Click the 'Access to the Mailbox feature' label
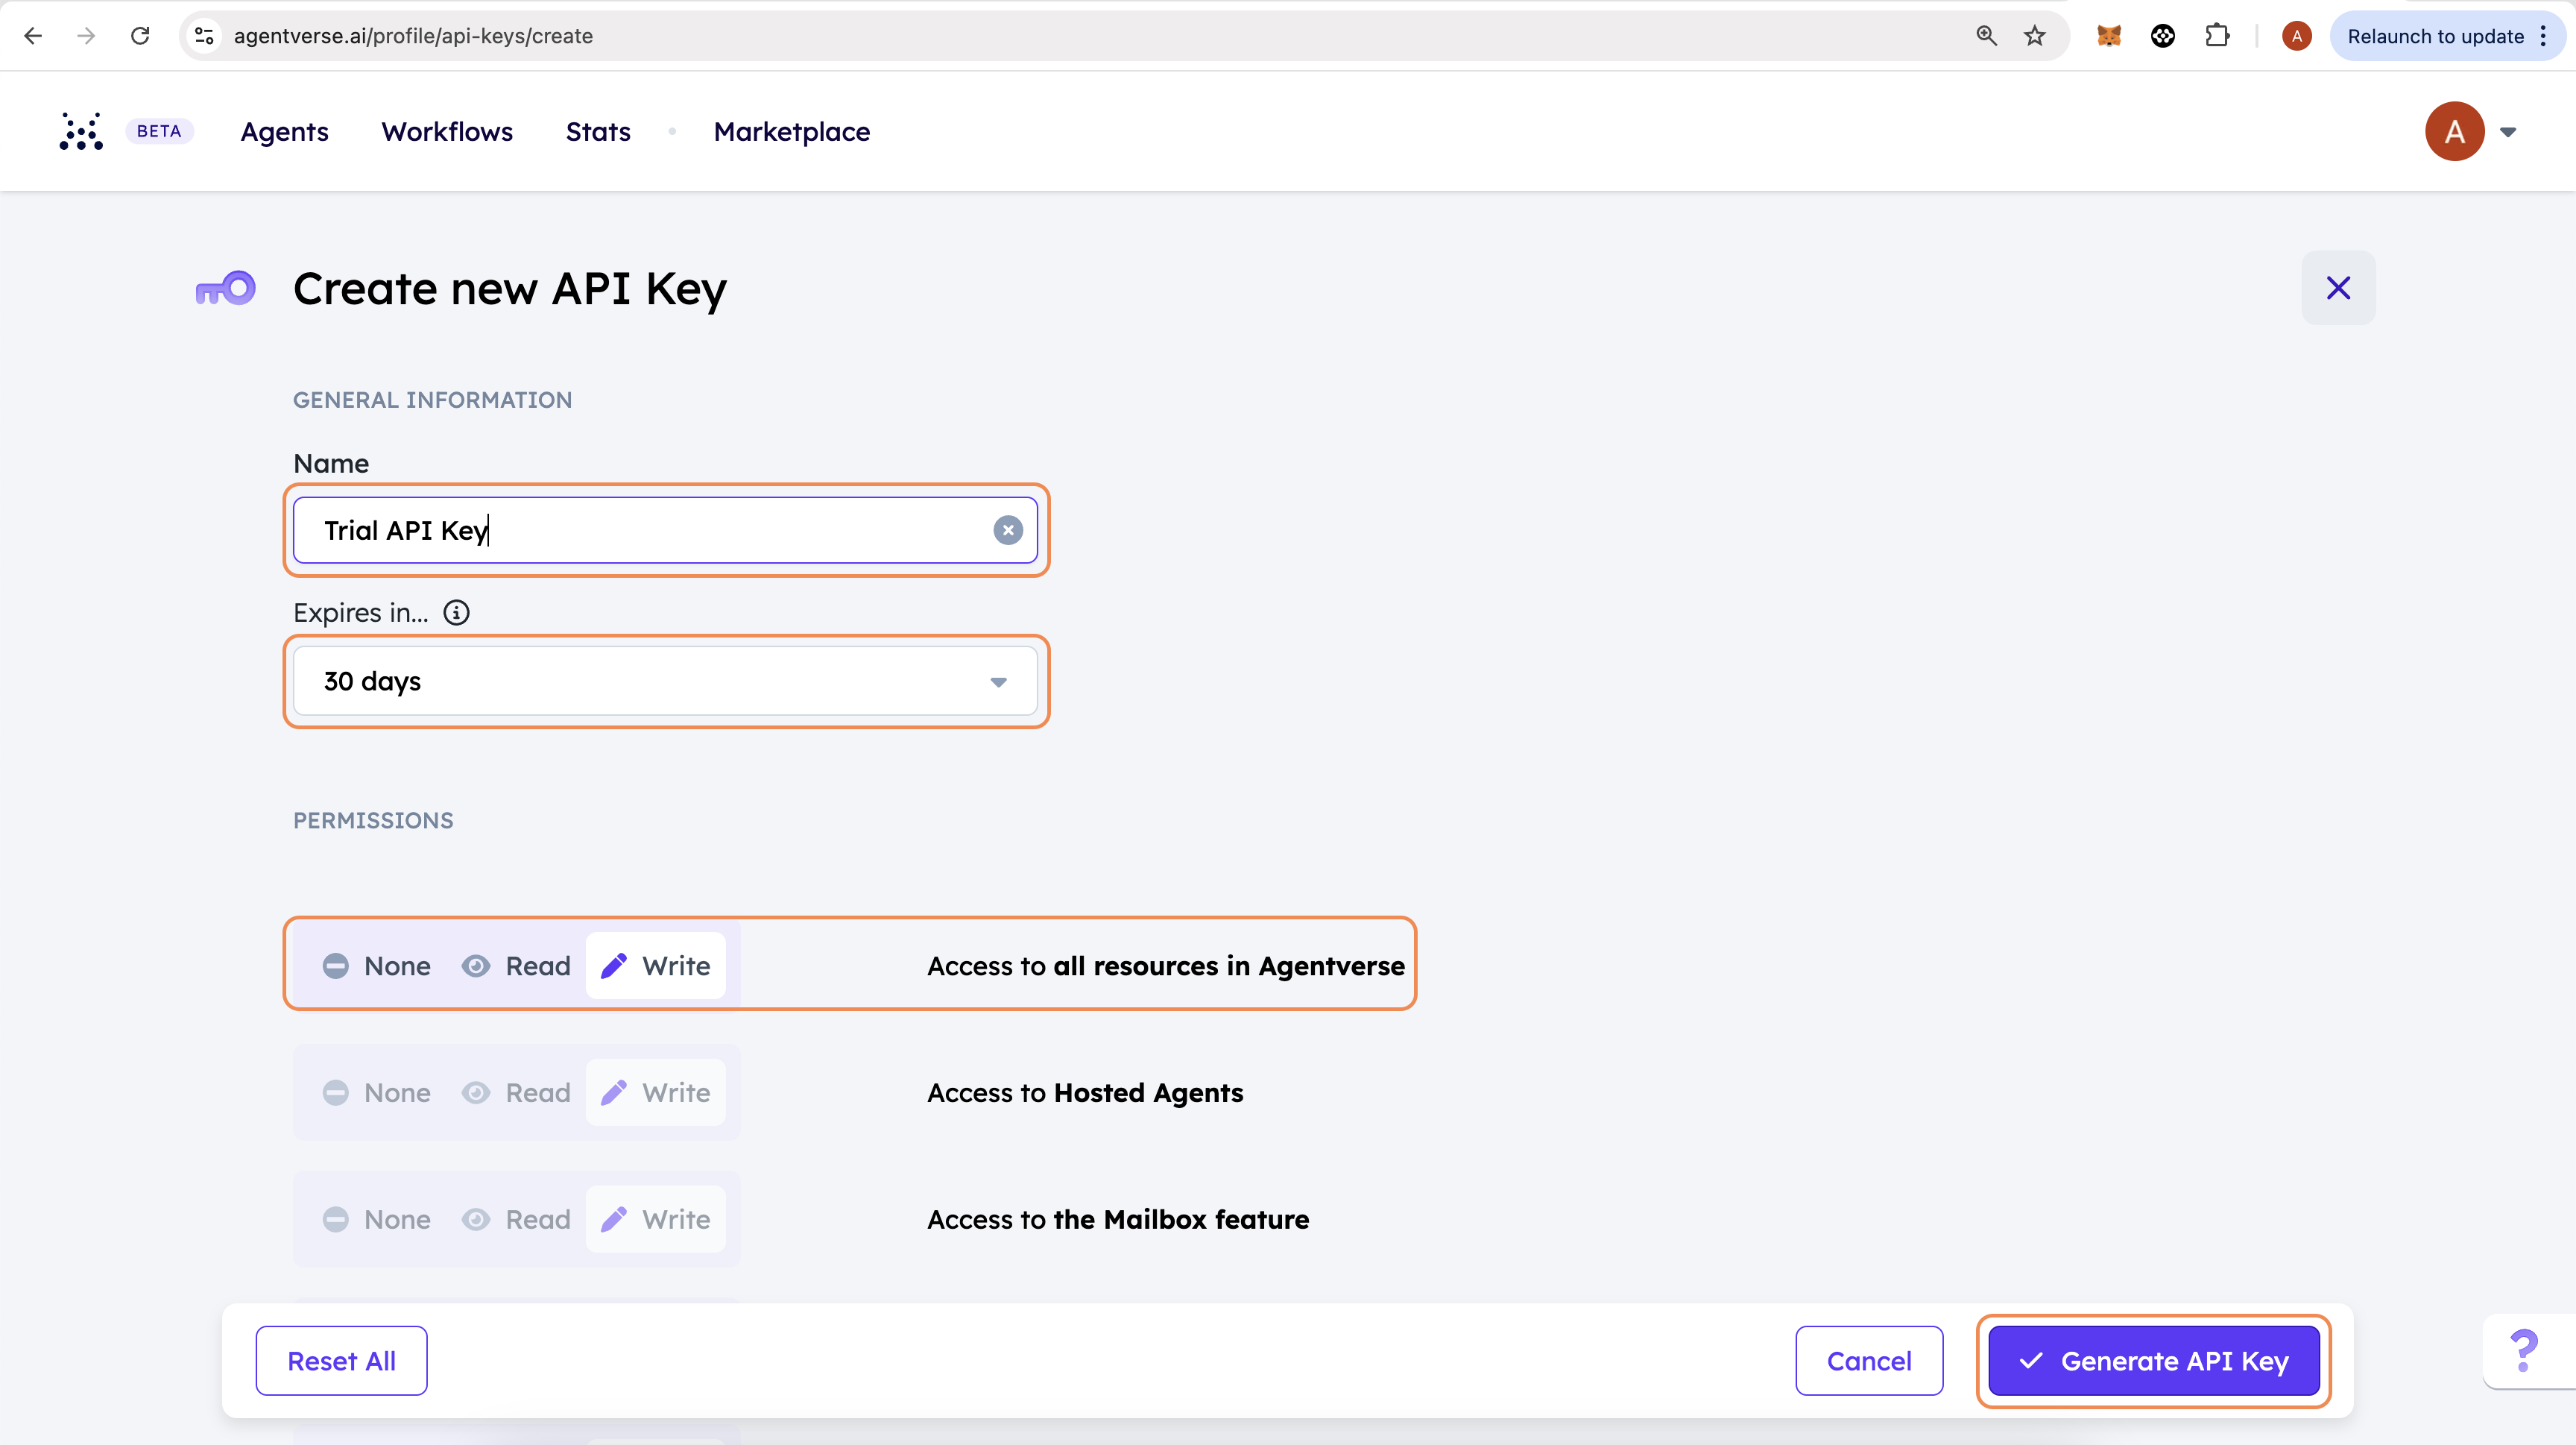Image resolution: width=2576 pixels, height=1445 pixels. (x=1118, y=1220)
